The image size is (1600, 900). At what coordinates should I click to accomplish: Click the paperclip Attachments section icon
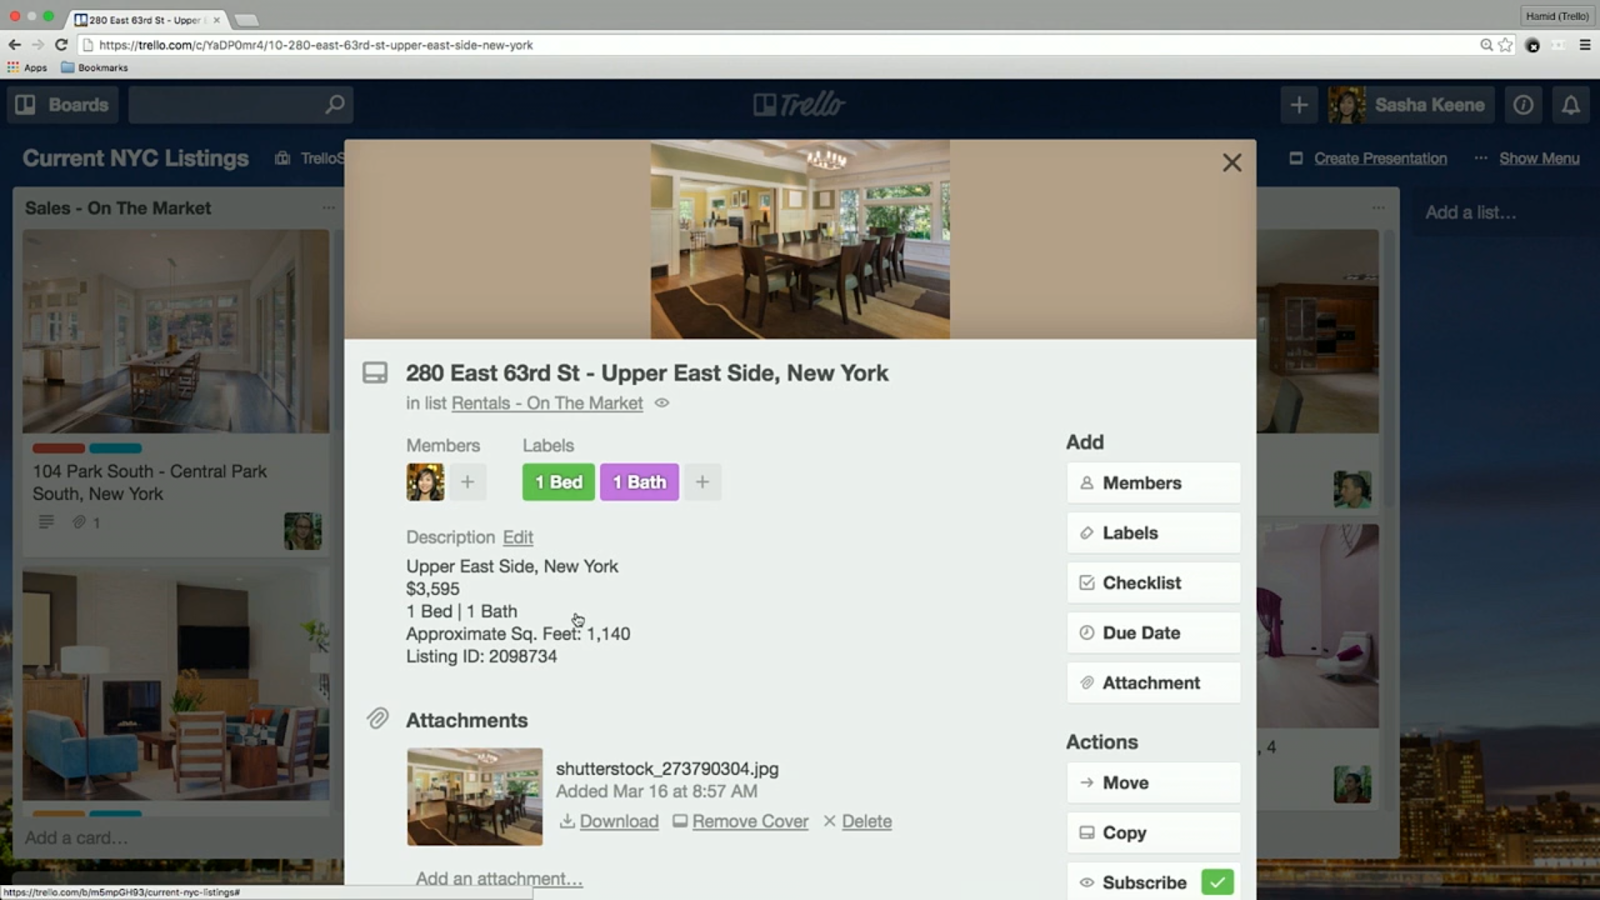click(x=377, y=719)
